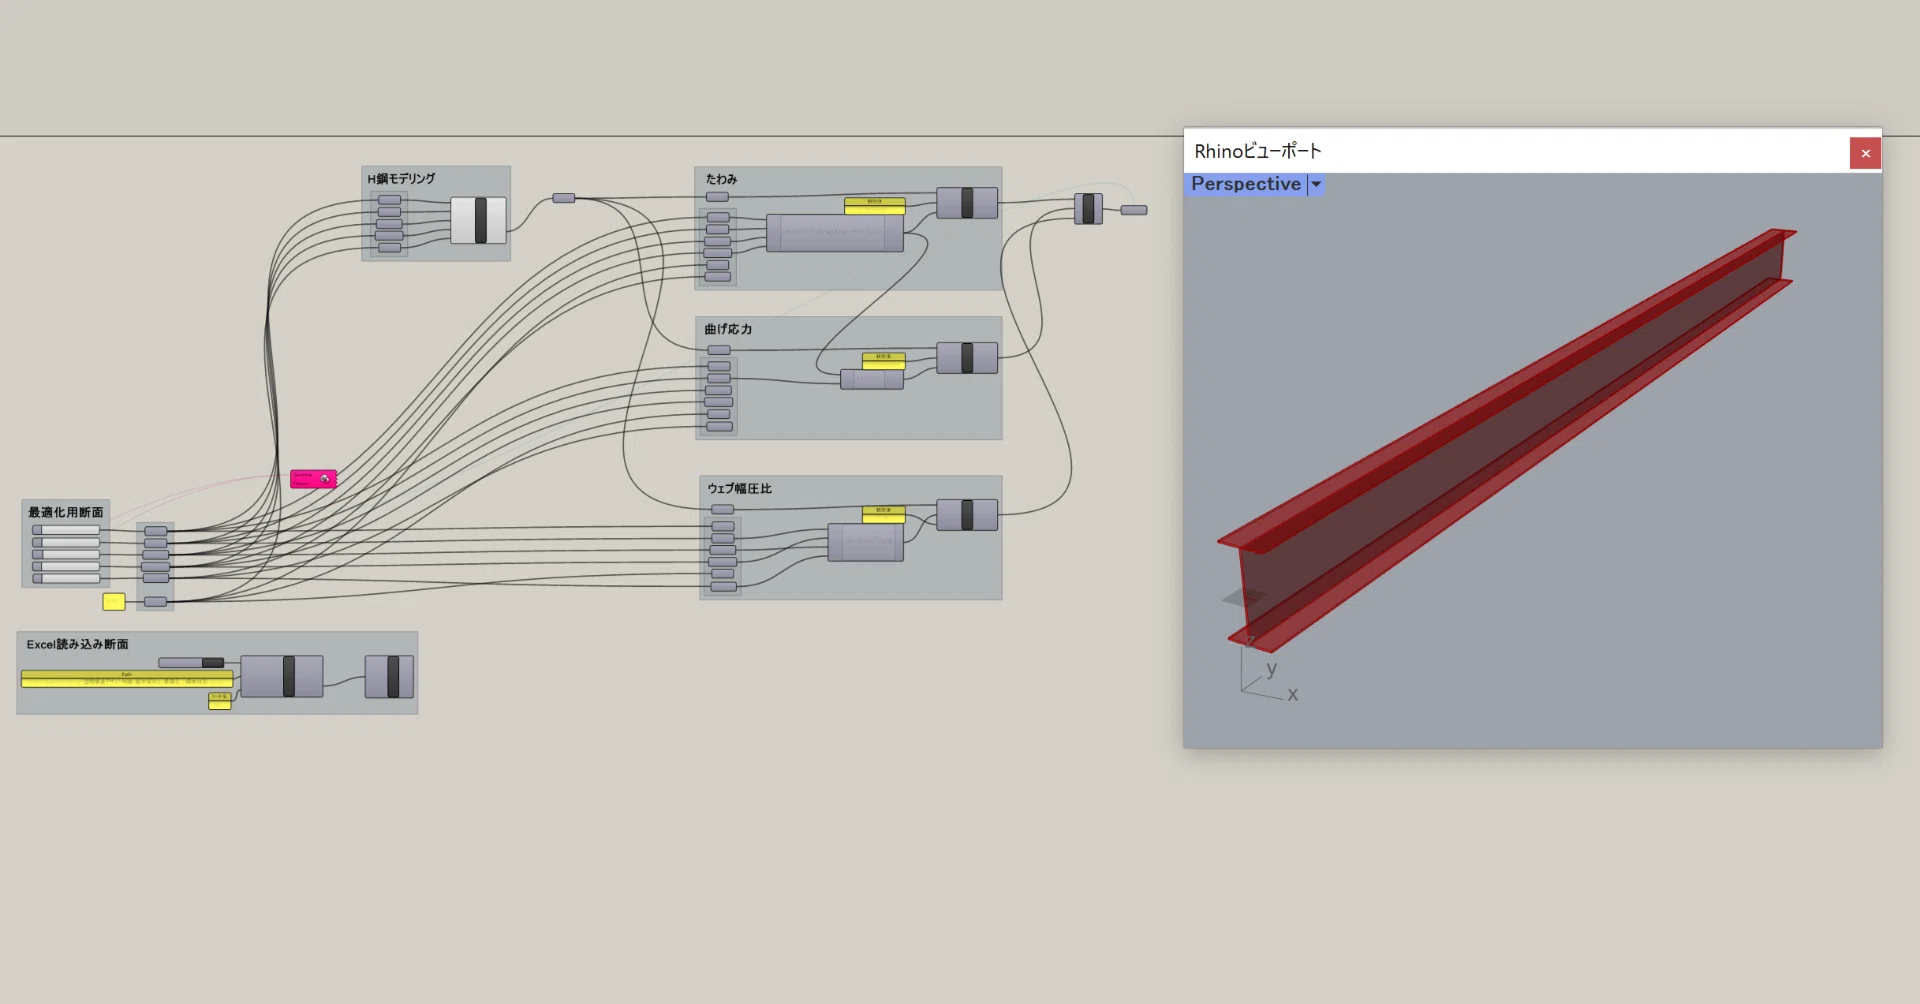
Task: Select the large Excel reader component
Action: (282, 676)
